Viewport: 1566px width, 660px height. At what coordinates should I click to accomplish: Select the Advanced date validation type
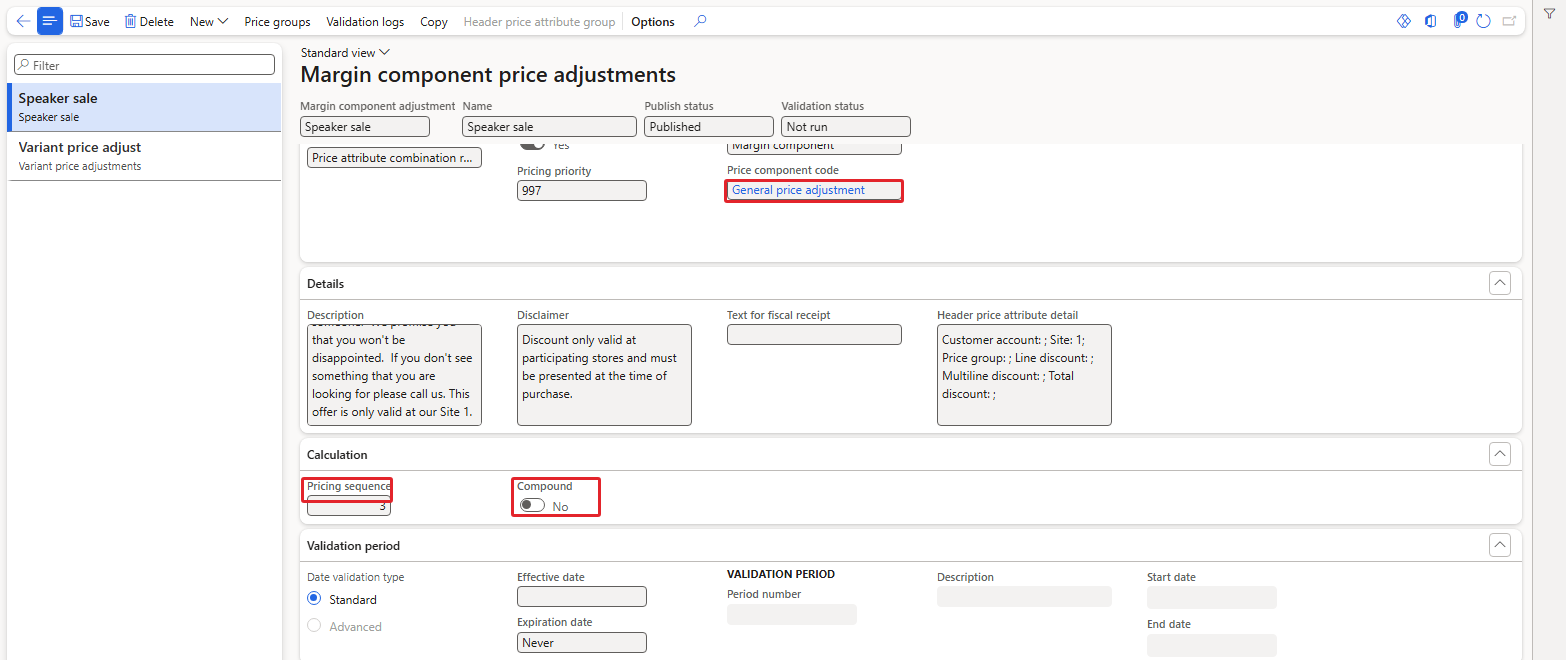coord(314,626)
